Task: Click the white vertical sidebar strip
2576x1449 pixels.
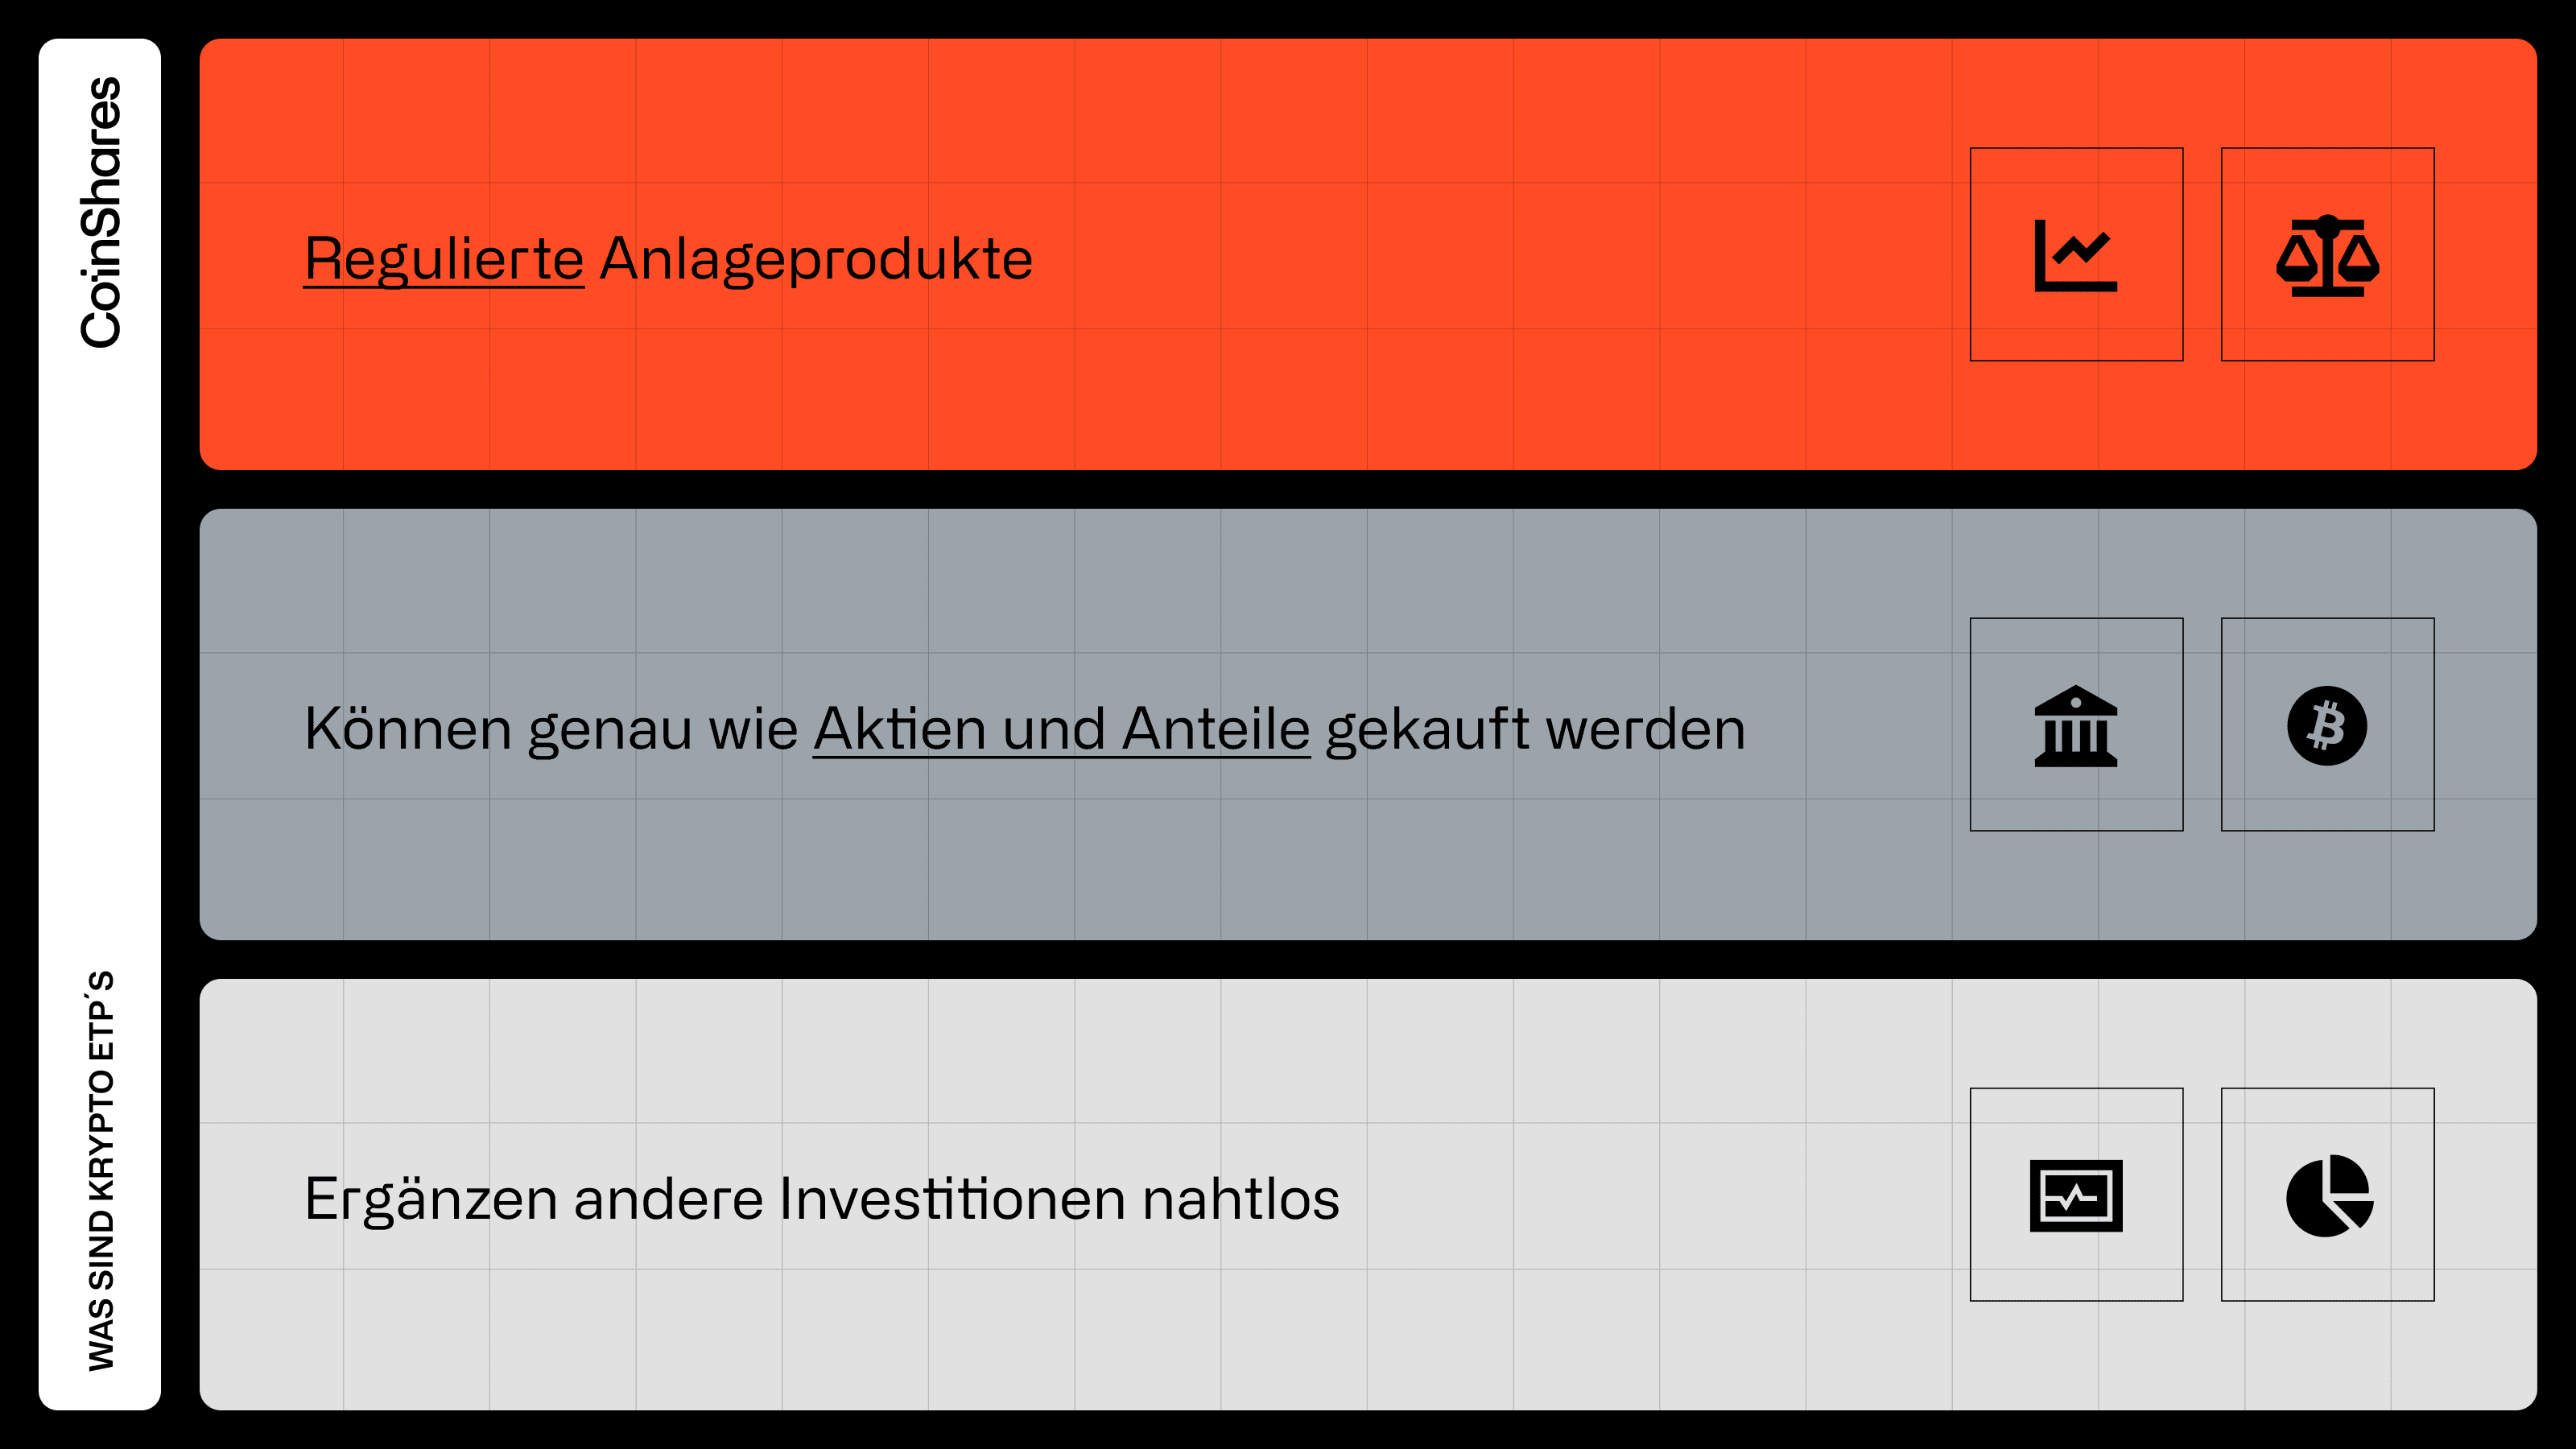Action: tap(100, 724)
